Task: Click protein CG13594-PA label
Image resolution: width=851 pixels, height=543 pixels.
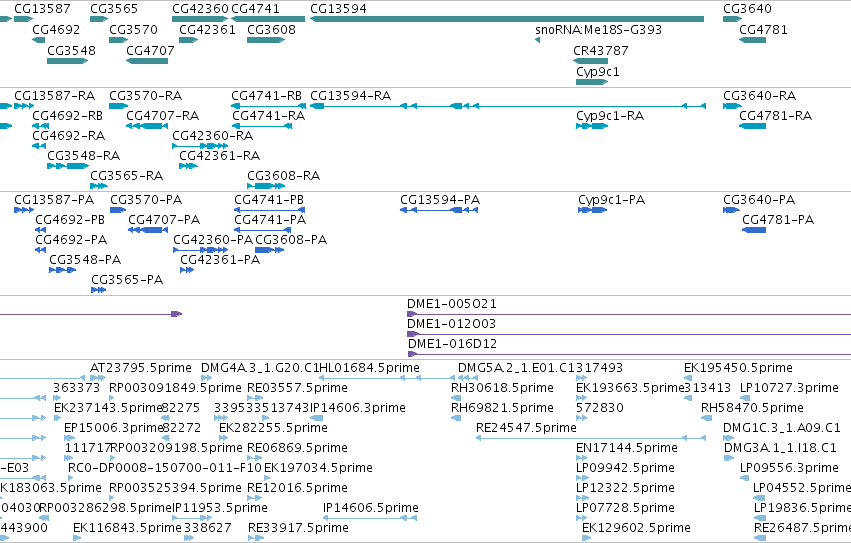Action: click(440, 200)
